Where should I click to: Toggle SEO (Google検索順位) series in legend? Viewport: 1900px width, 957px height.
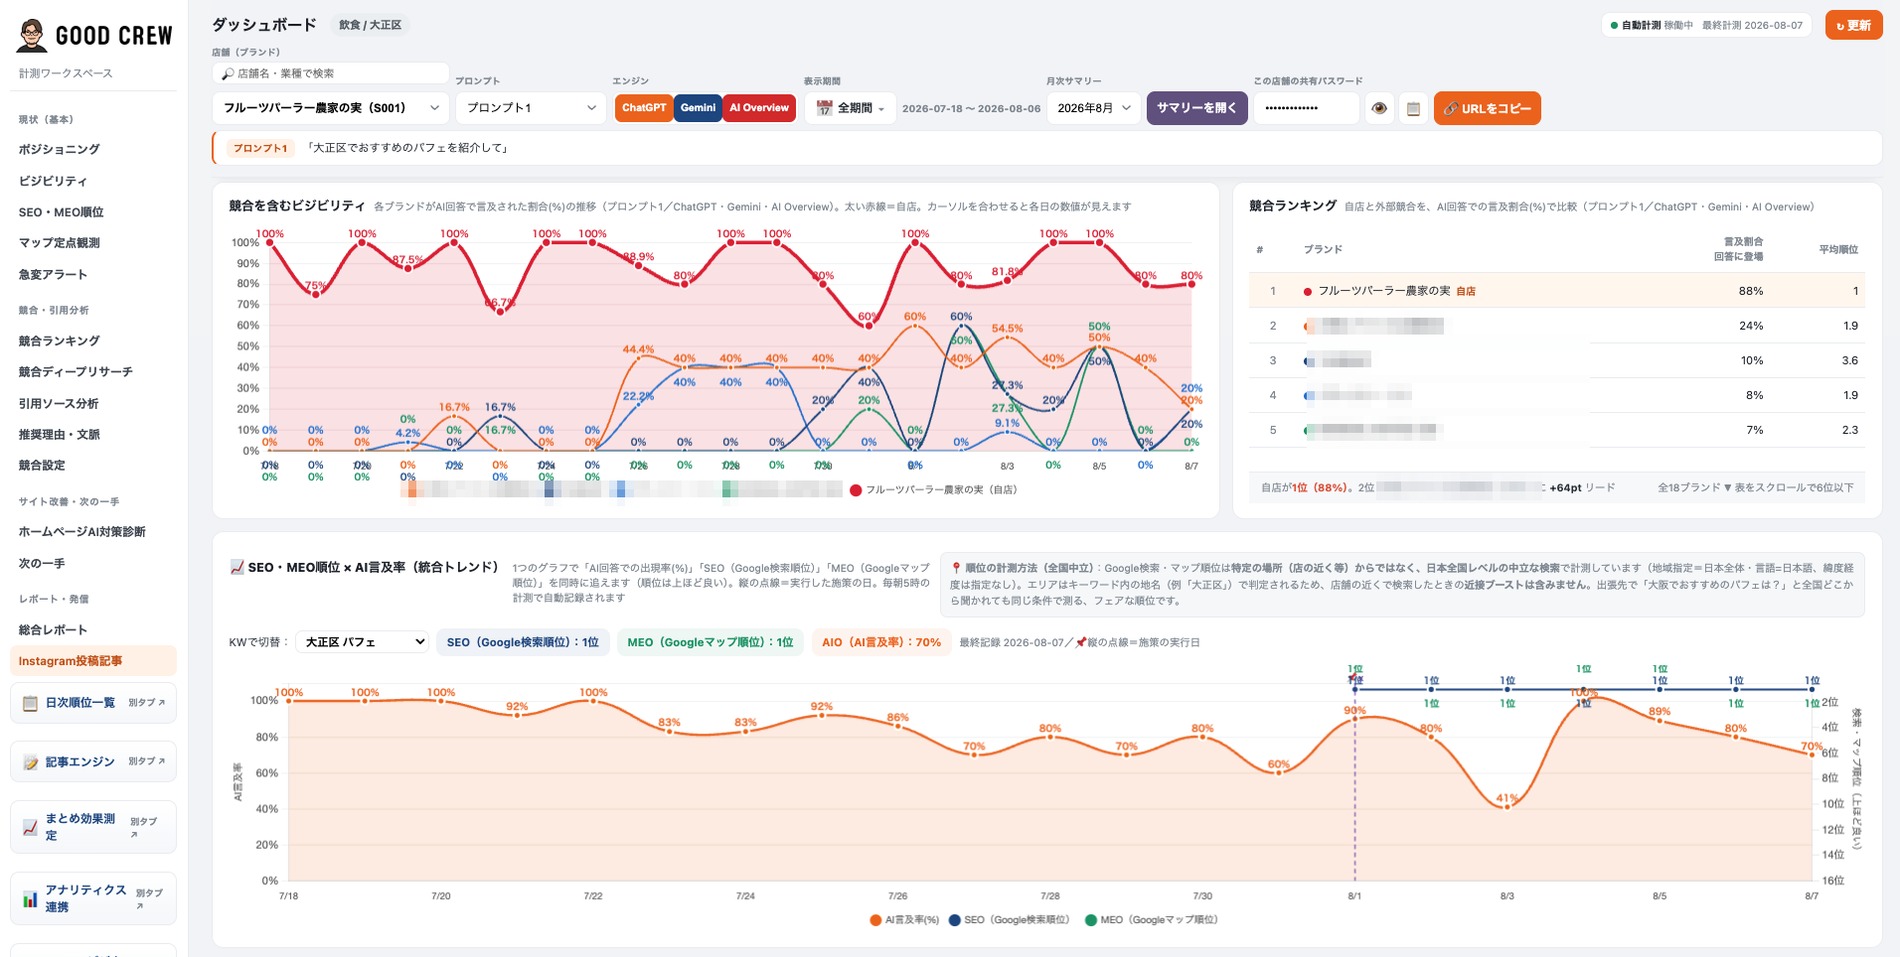1009,920
